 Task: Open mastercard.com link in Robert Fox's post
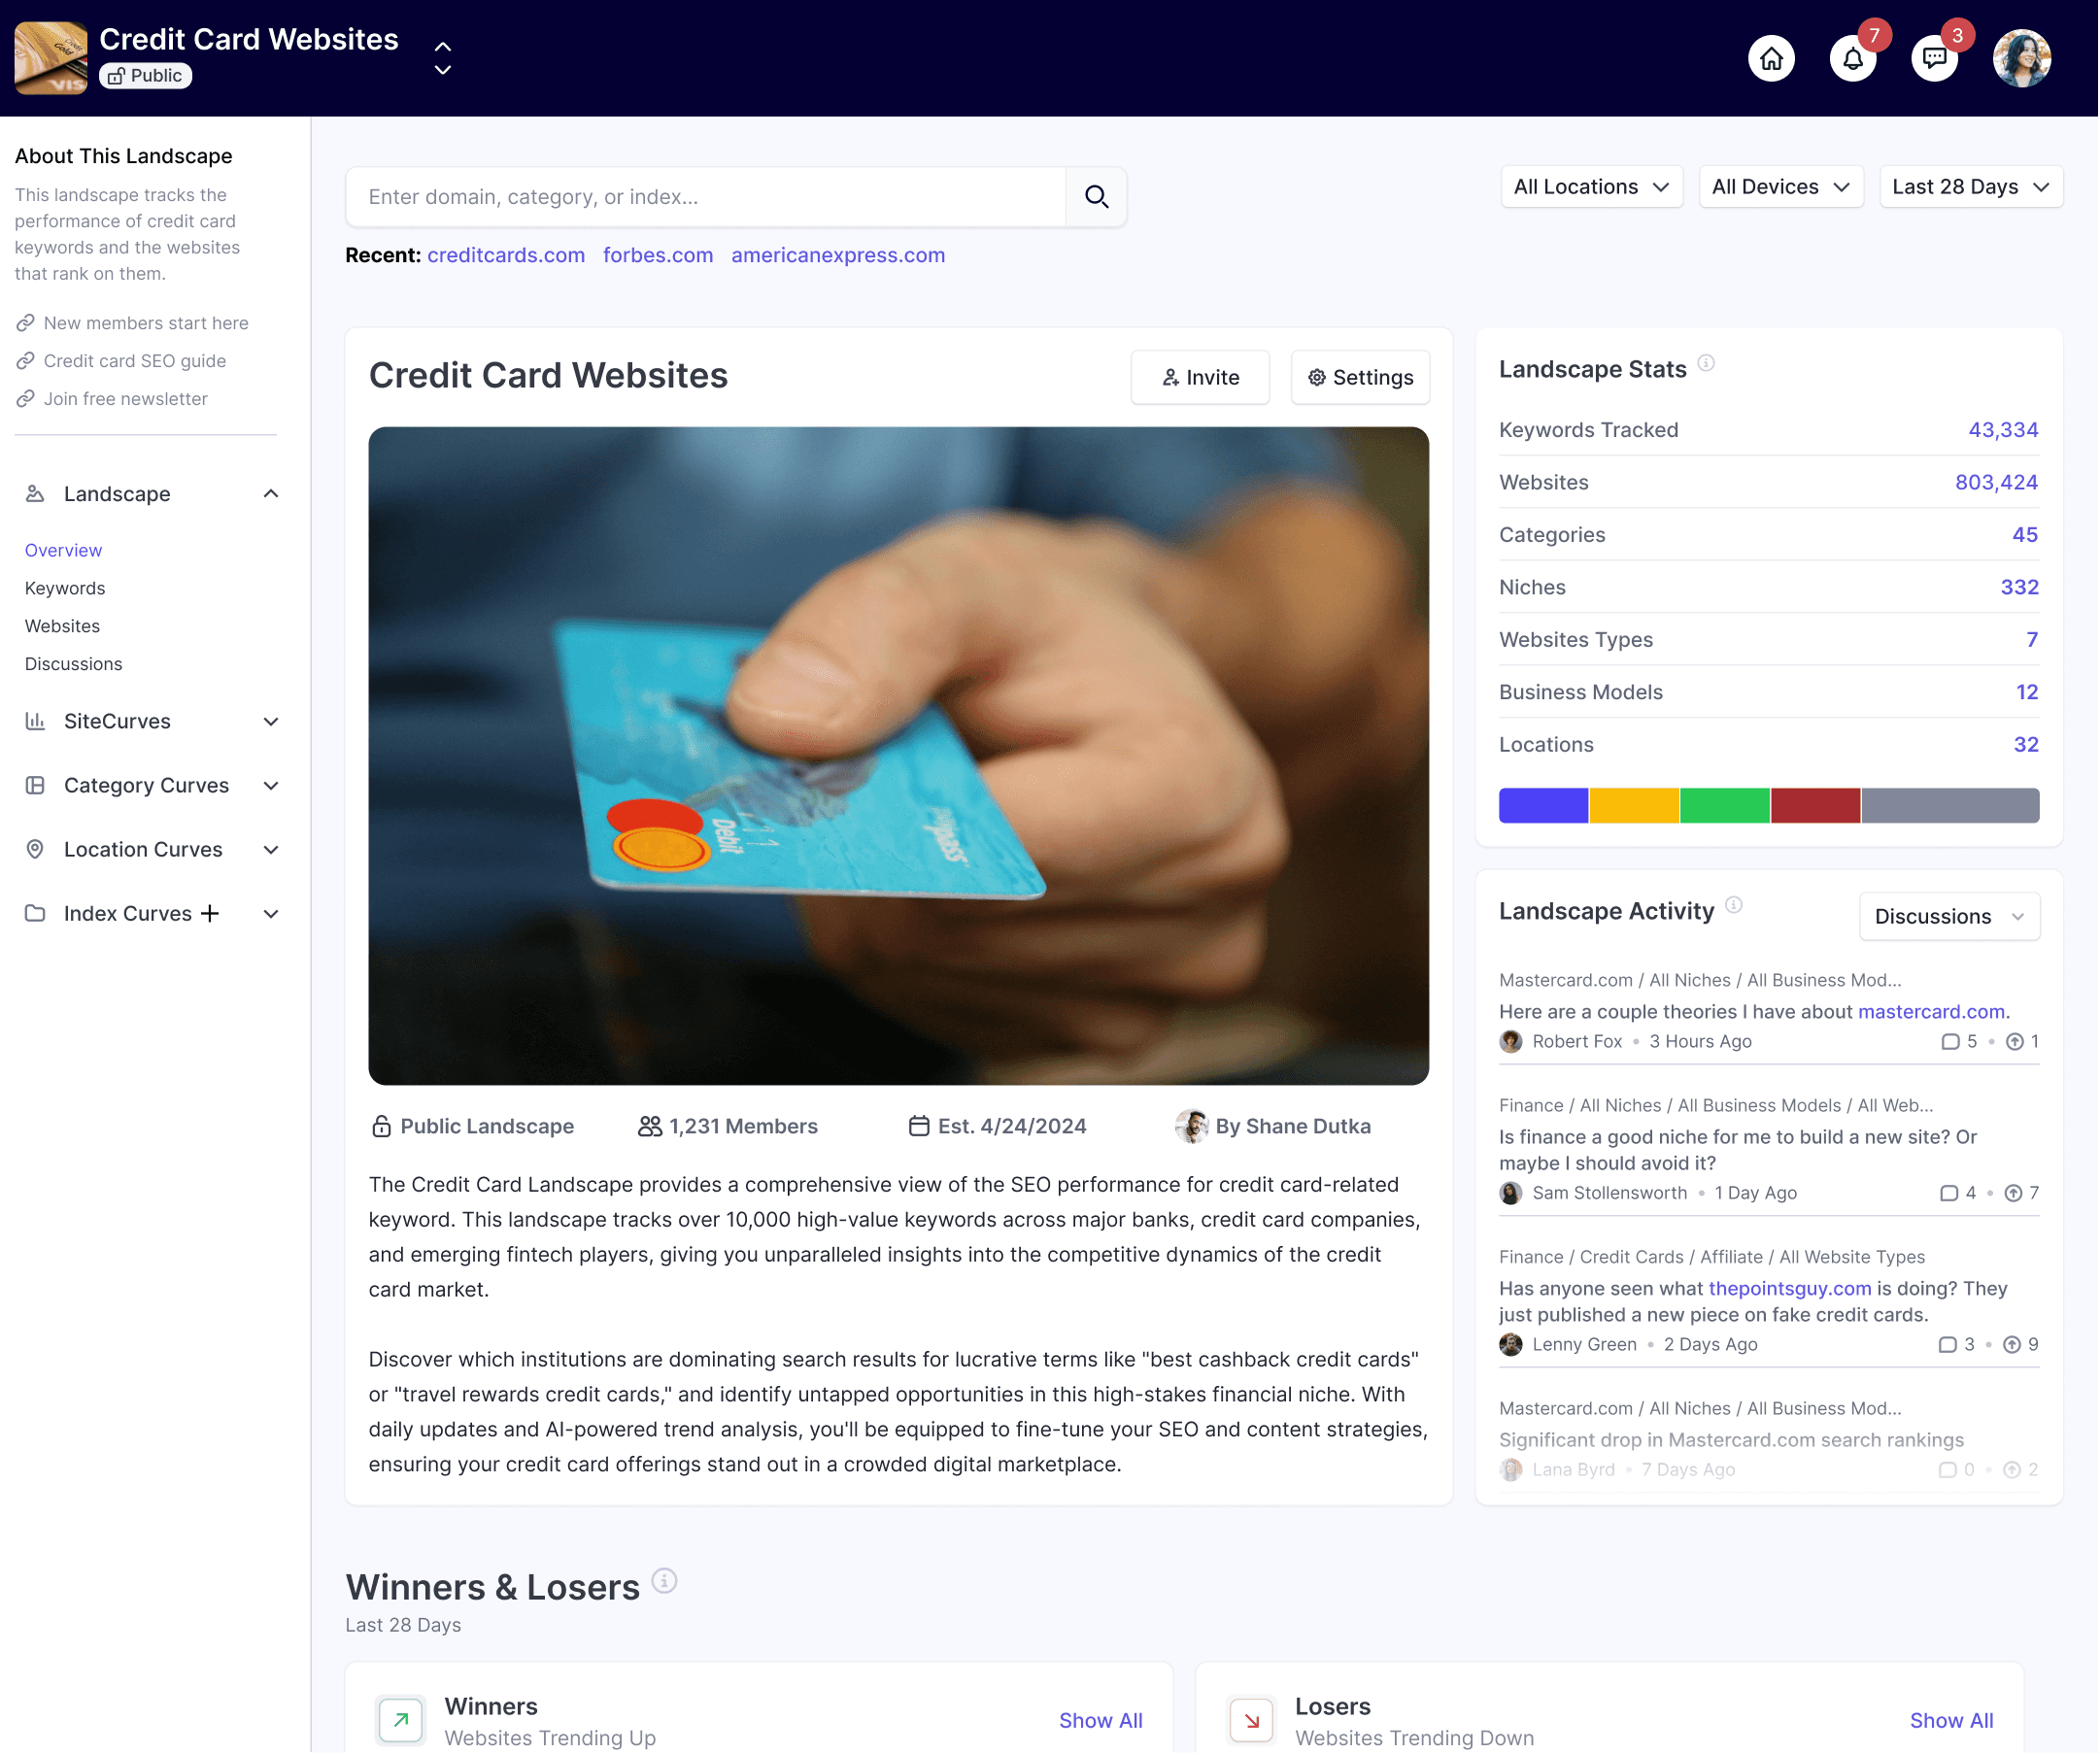coord(1932,1012)
